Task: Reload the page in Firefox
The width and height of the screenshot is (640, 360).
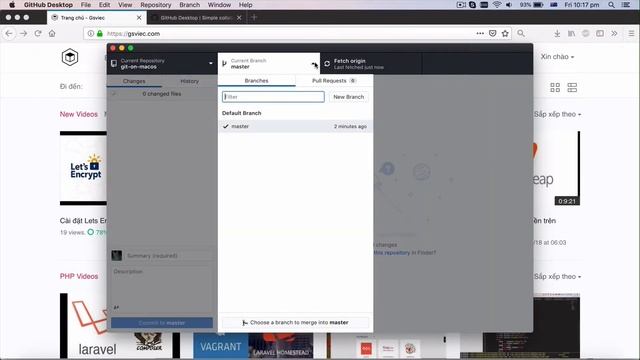Action: (38, 33)
